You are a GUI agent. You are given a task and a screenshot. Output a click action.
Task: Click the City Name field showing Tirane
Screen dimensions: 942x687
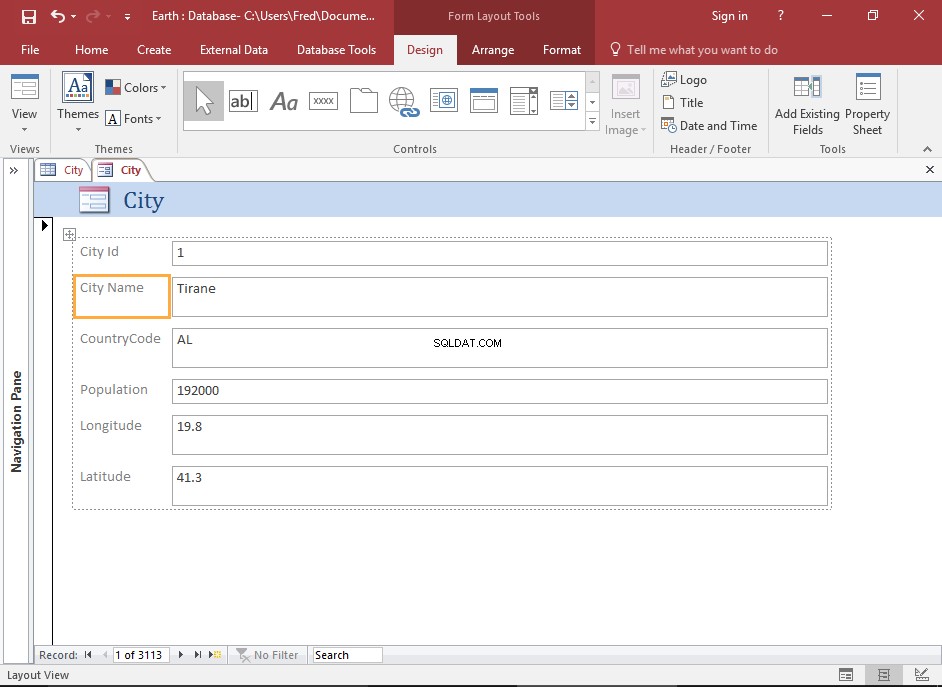pyautogui.click(x=499, y=297)
